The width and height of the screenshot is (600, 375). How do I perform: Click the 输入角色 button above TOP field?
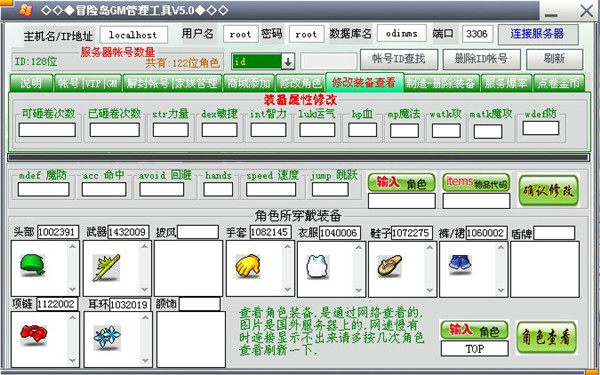click(474, 330)
